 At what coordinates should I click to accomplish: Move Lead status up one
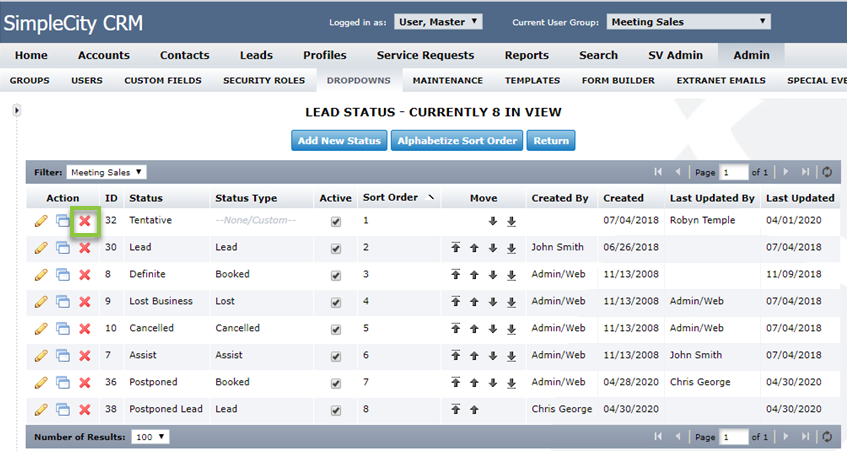click(474, 248)
